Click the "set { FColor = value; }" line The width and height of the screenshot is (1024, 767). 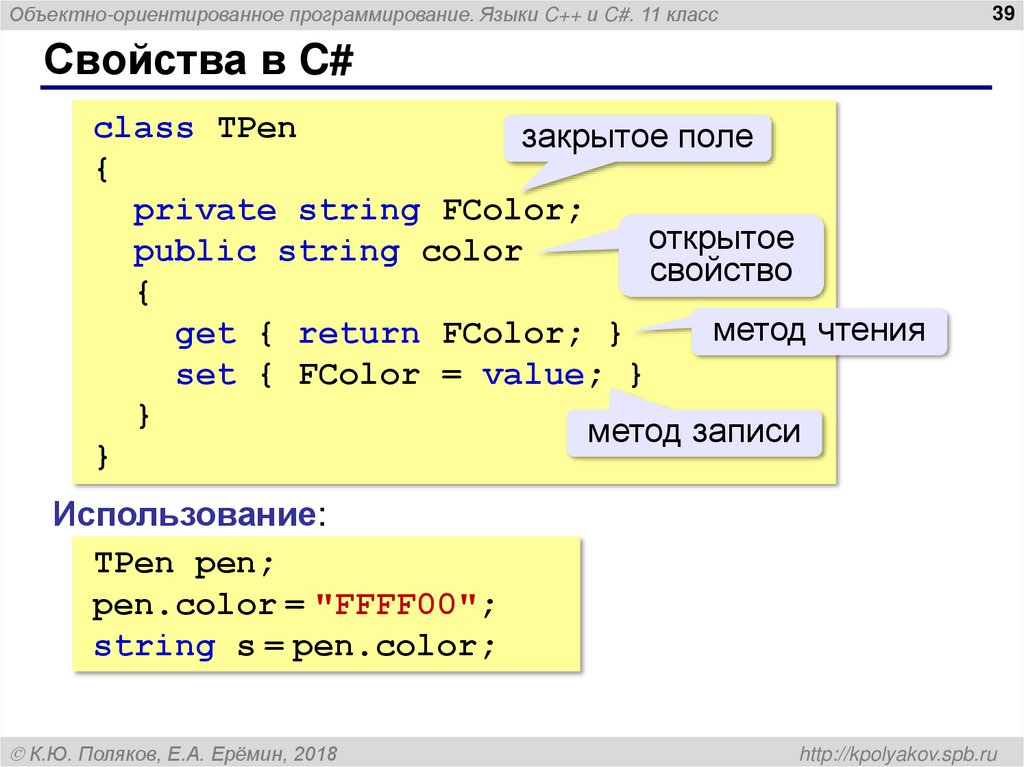point(409,375)
